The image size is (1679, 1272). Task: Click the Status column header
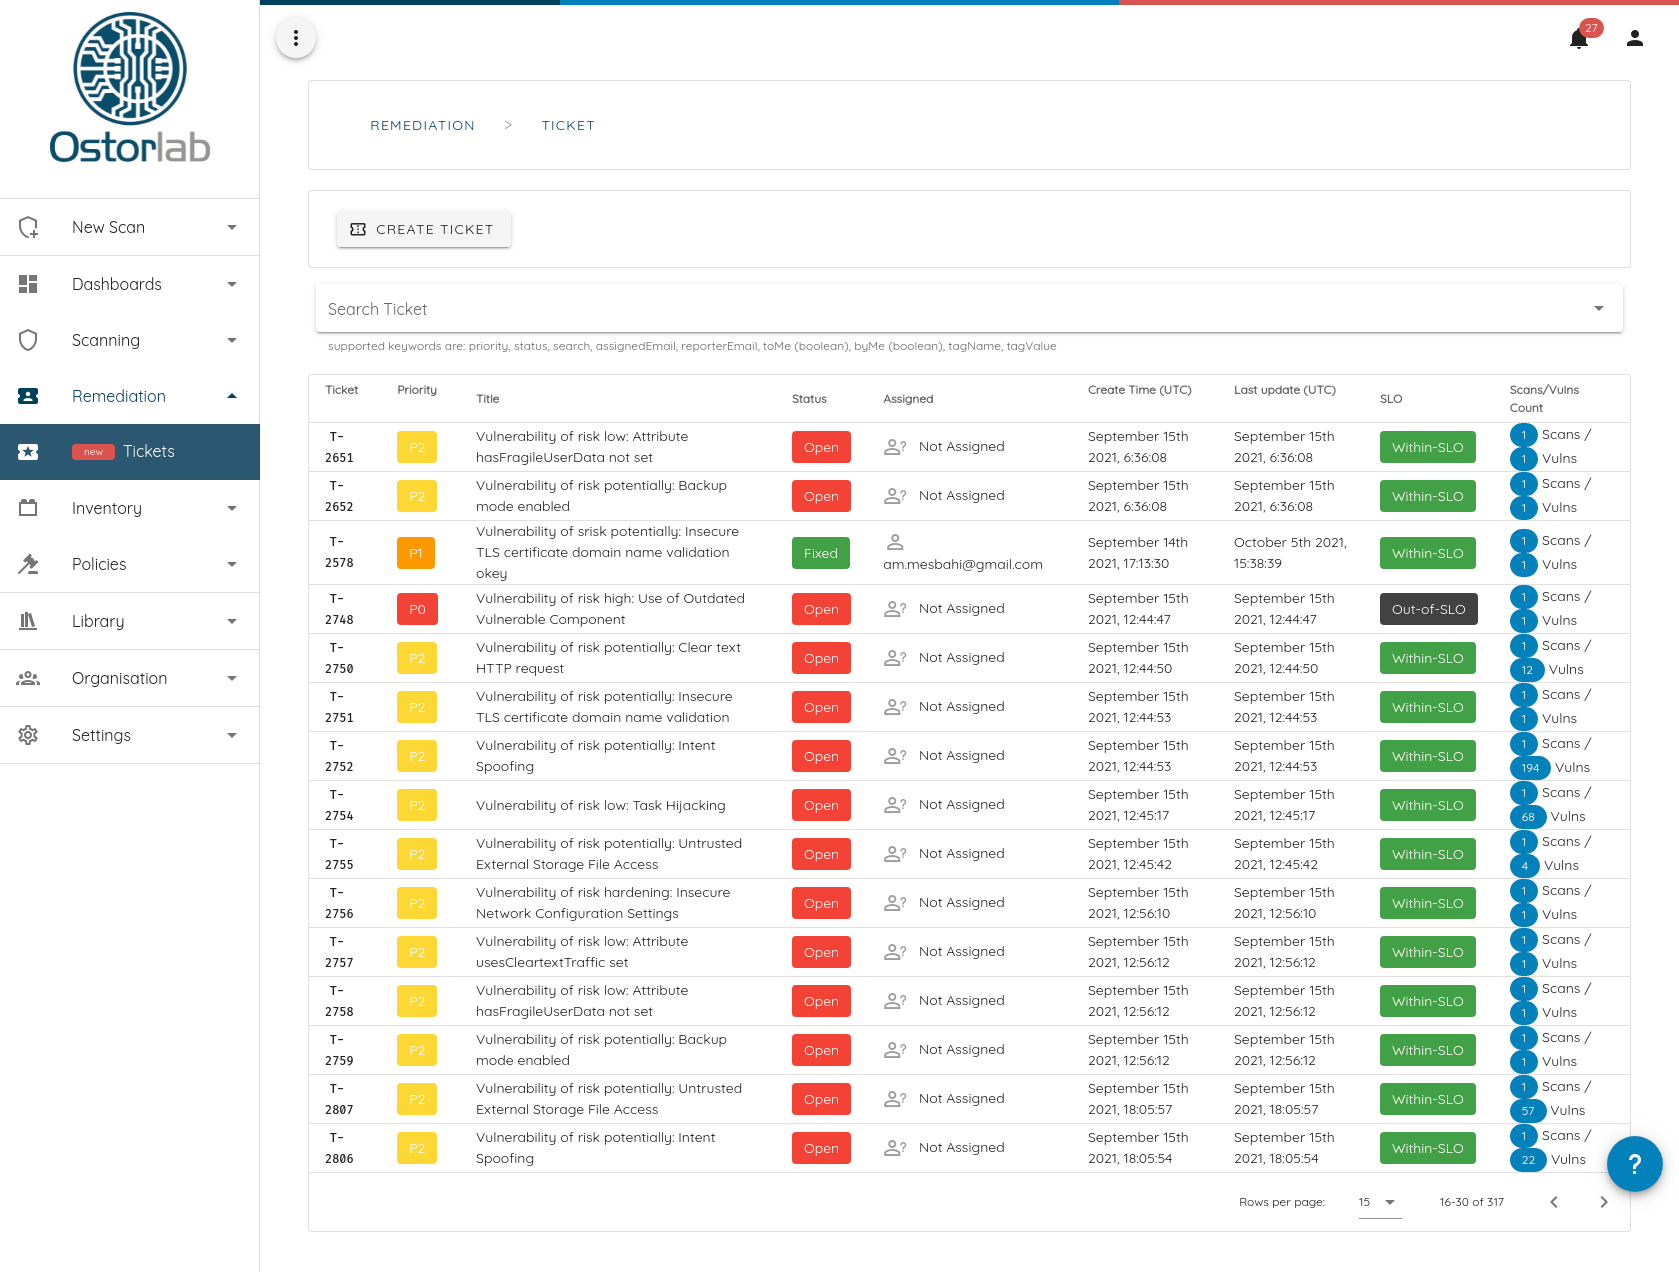(x=809, y=399)
